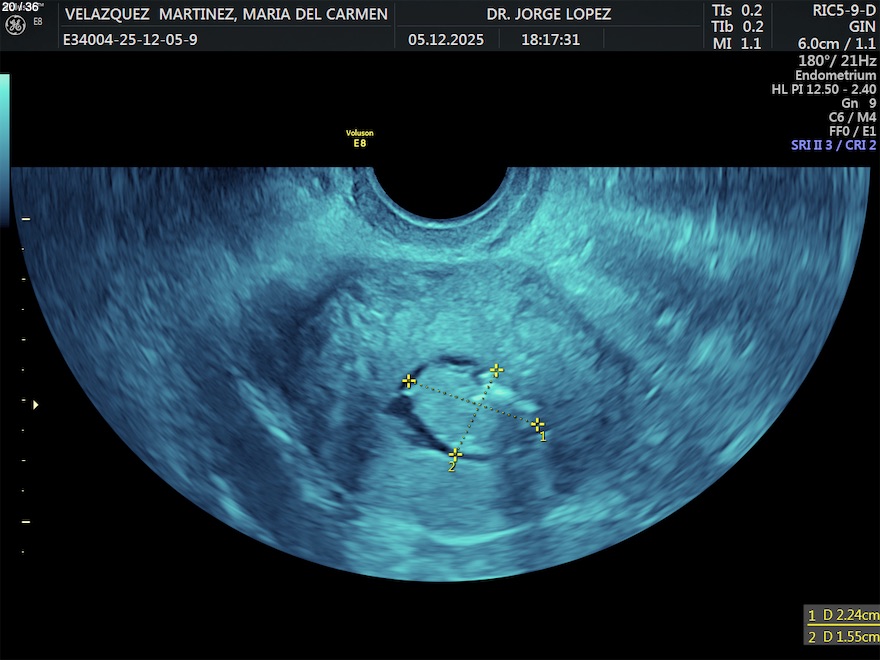Click the yellow focal zone arrow marker
The height and width of the screenshot is (660, 880).
37,405
